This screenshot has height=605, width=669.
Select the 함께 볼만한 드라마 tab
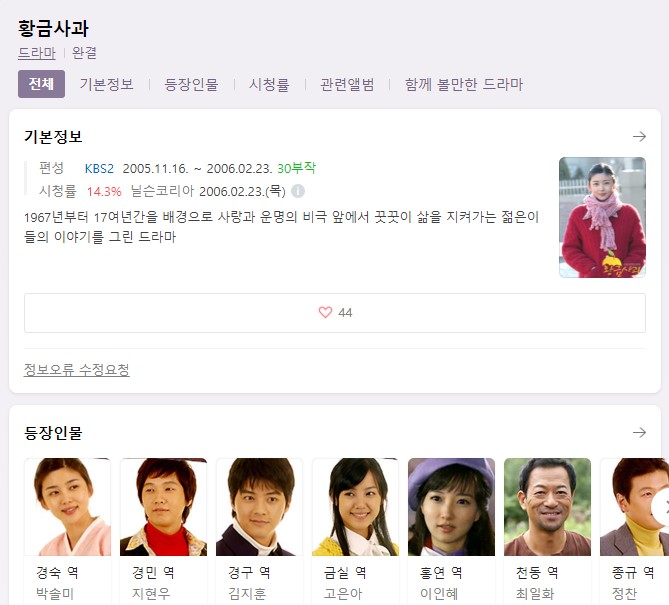pos(464,84)
